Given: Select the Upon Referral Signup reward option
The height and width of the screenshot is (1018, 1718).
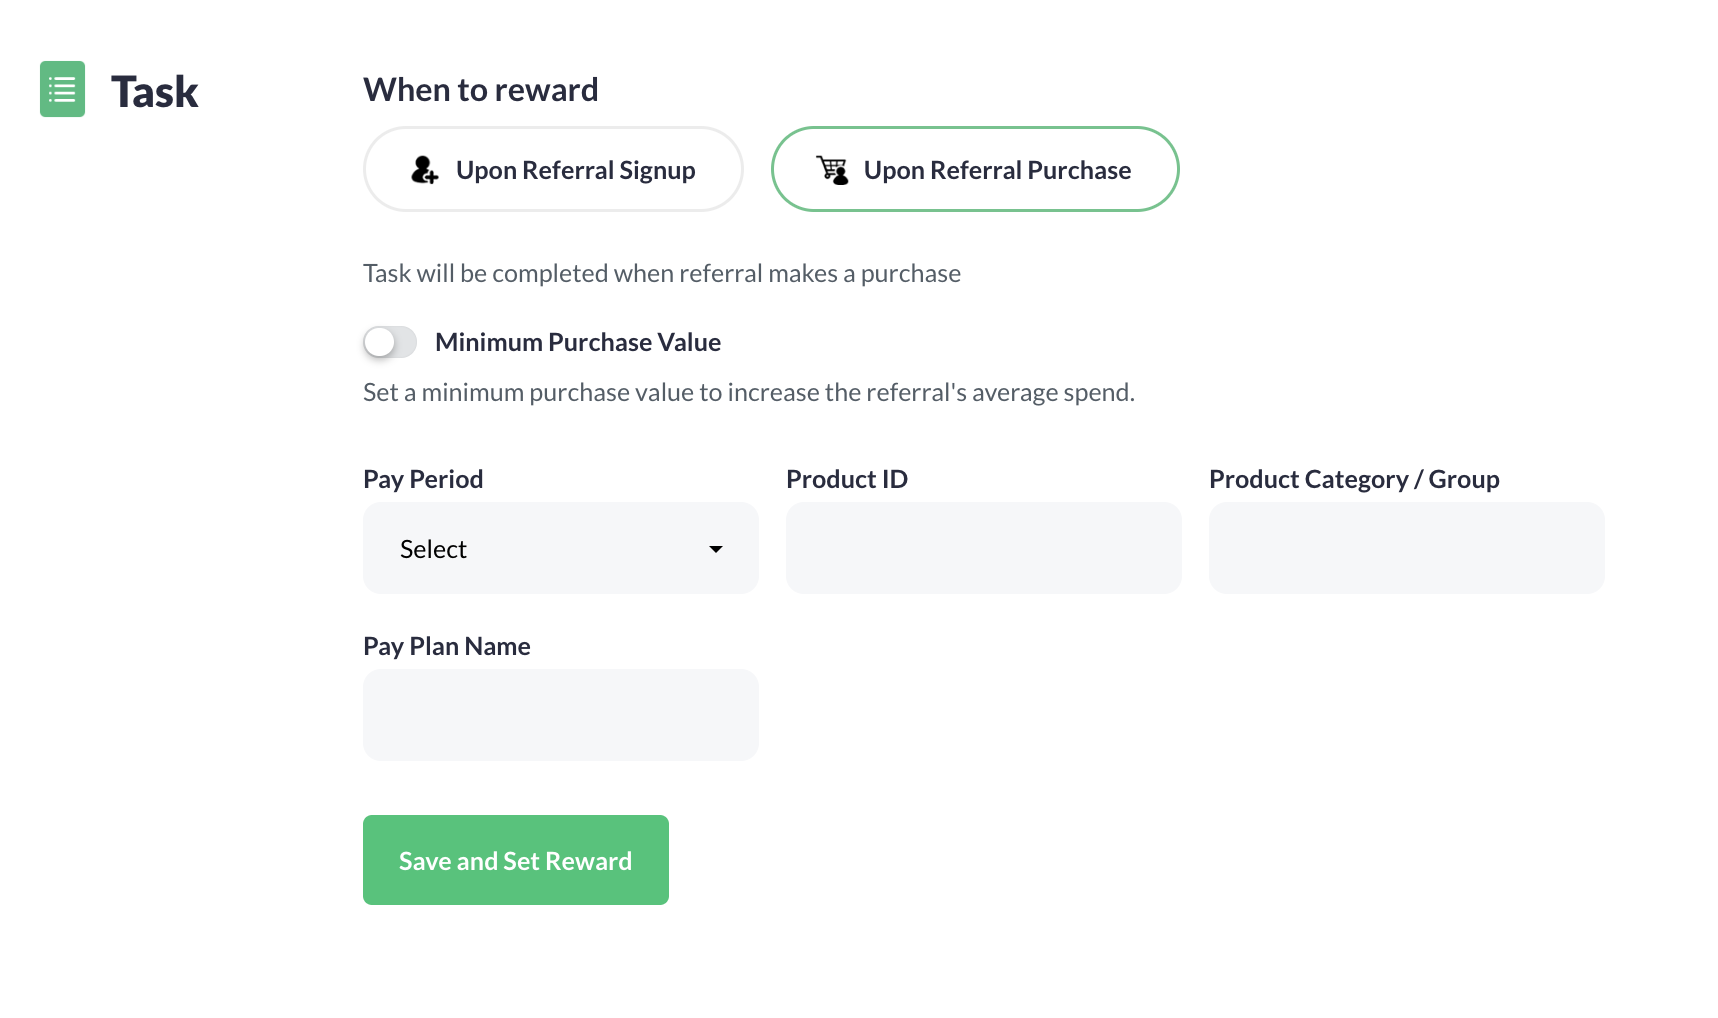Looking at the screenshot, I should tap(552, 169).
